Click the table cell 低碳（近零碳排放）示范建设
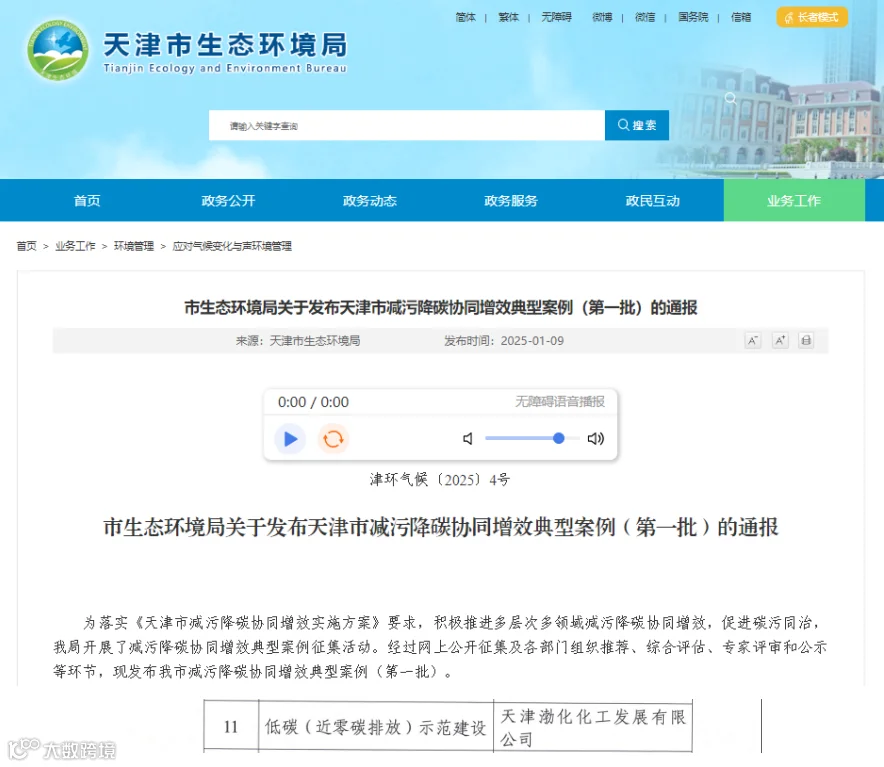The image size is (884, 767). point(375,727)
